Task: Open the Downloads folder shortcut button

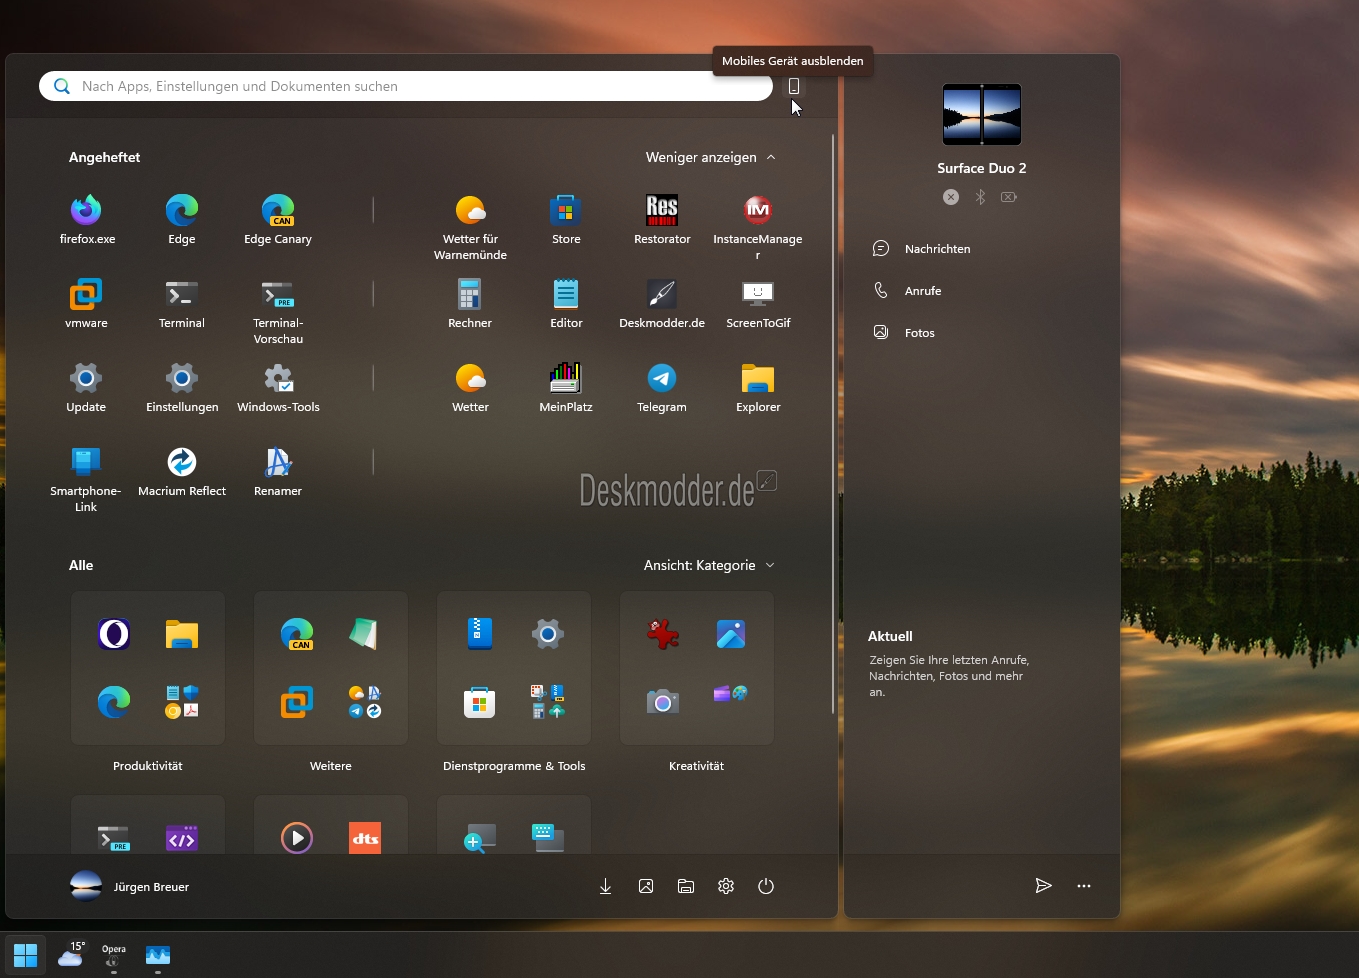Action: (x=606, y=886)
